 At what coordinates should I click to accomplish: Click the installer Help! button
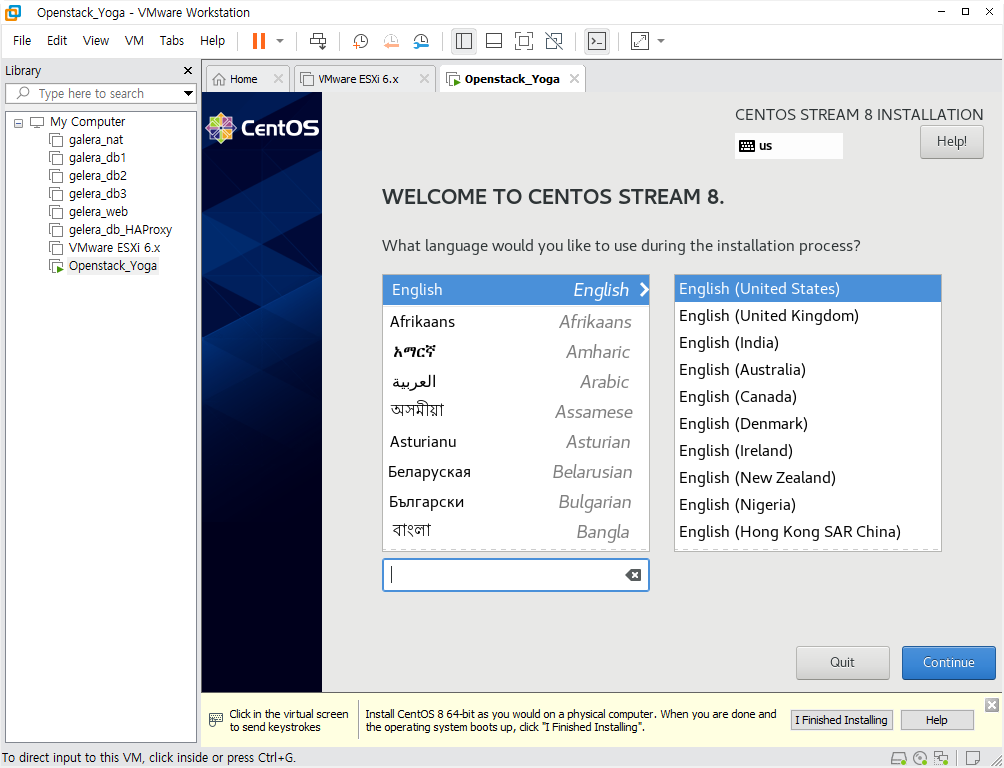click(x=951, y=142)
